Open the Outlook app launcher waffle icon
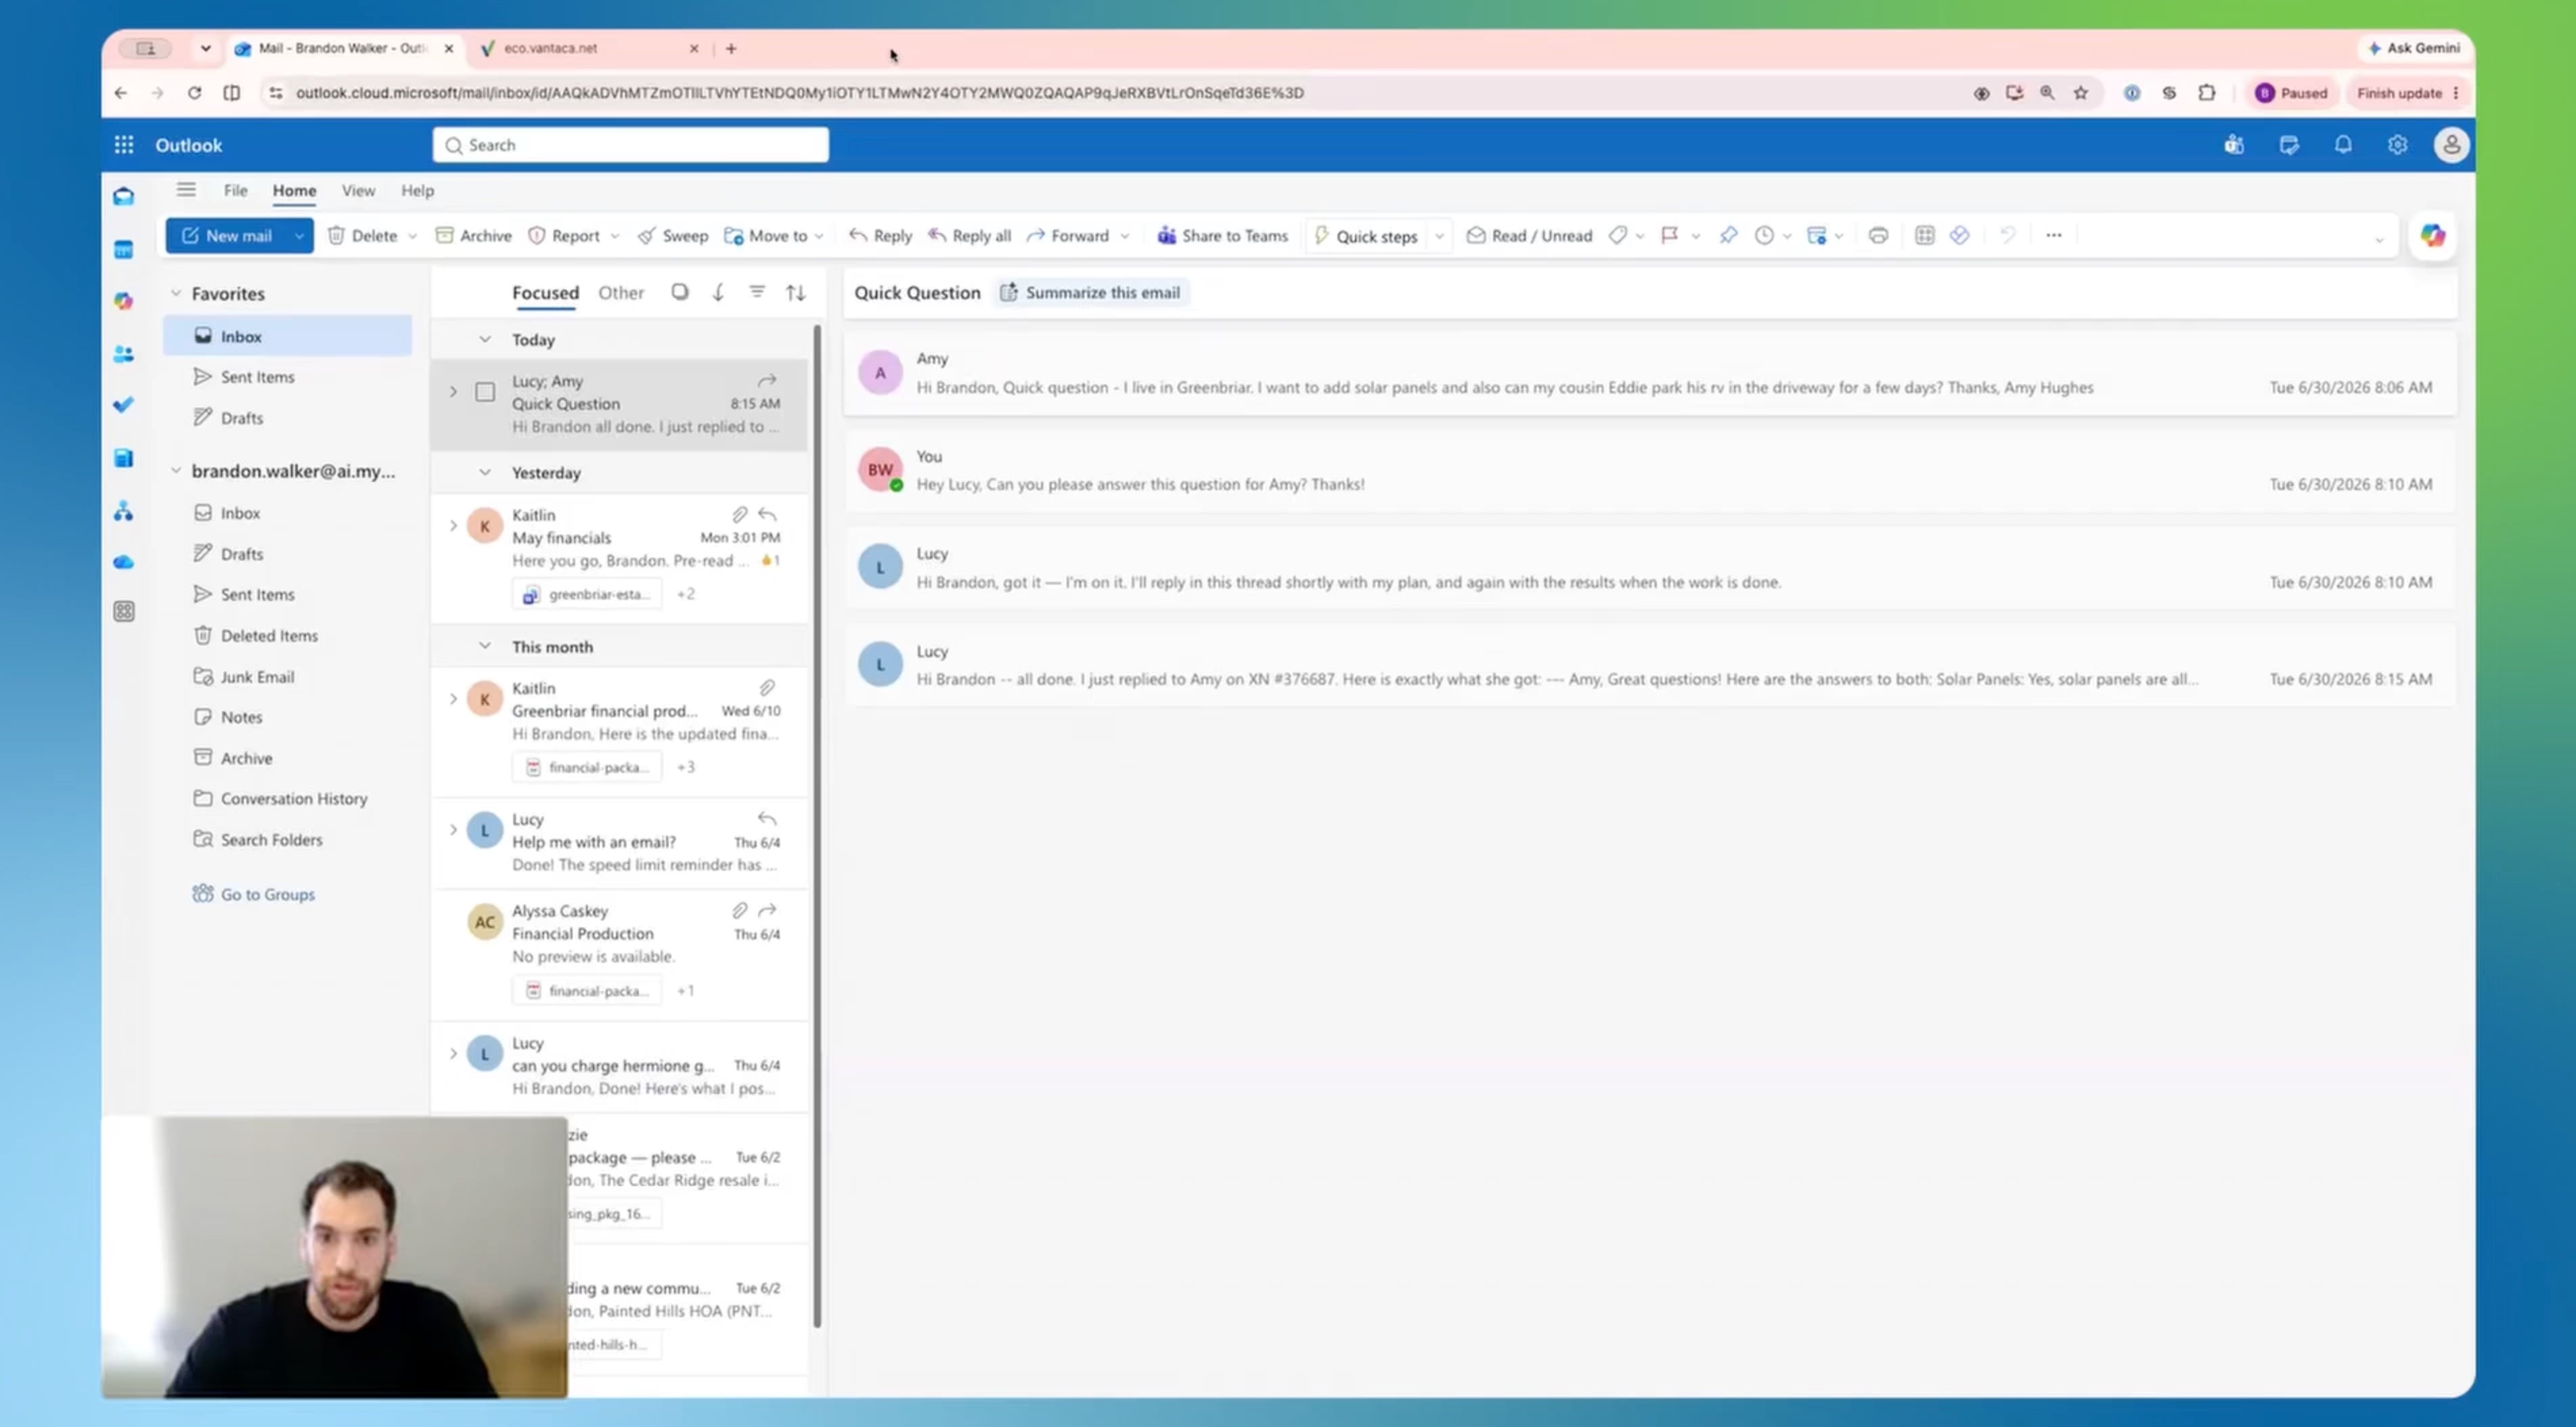Screen dimensions: 2576x1427 click(124, 145)
